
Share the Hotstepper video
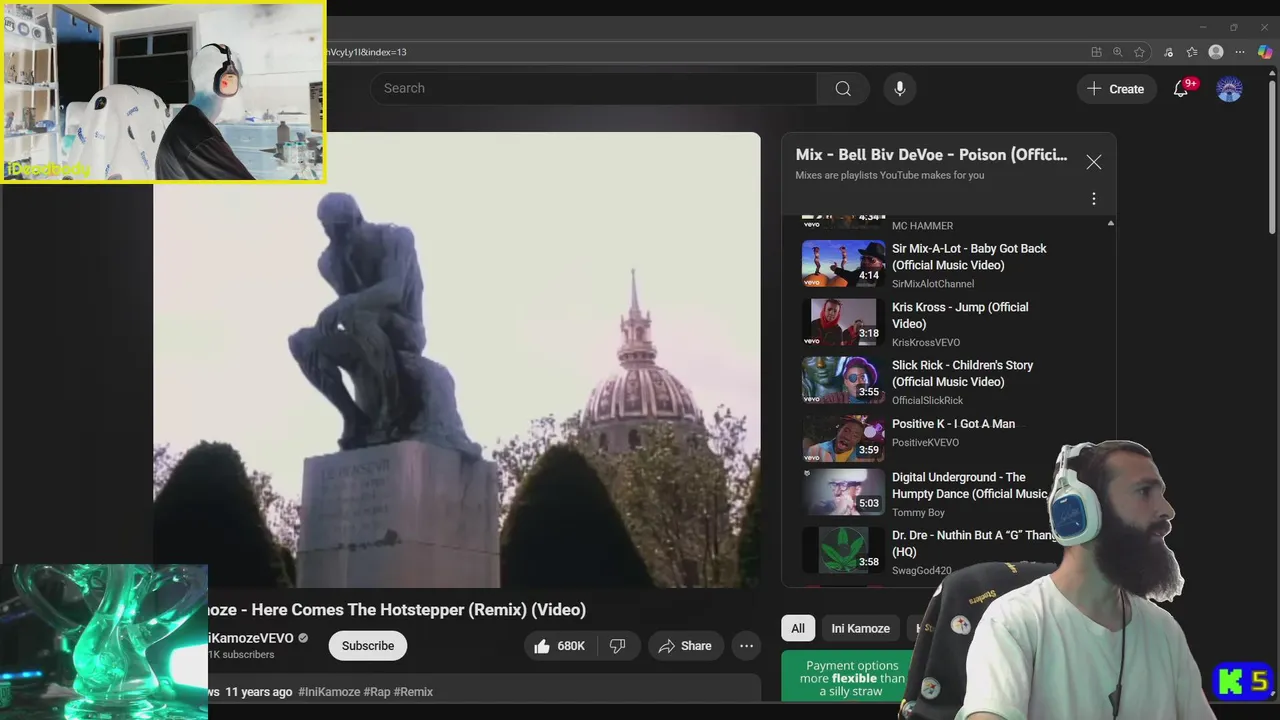(685, 646)
